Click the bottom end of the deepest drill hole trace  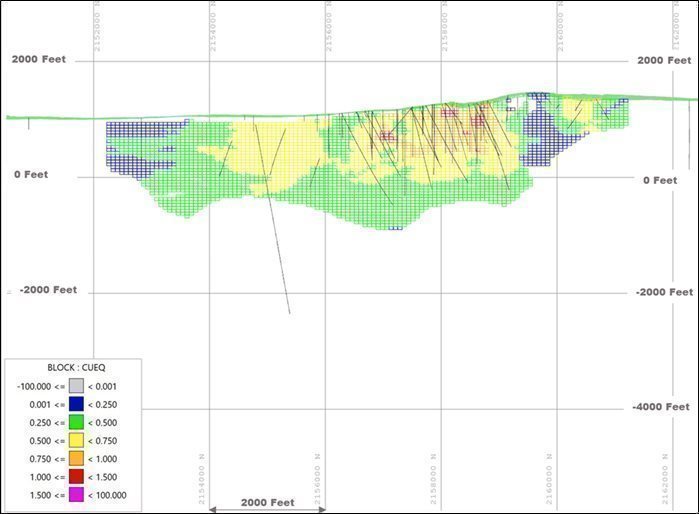[x=290, y=313]
